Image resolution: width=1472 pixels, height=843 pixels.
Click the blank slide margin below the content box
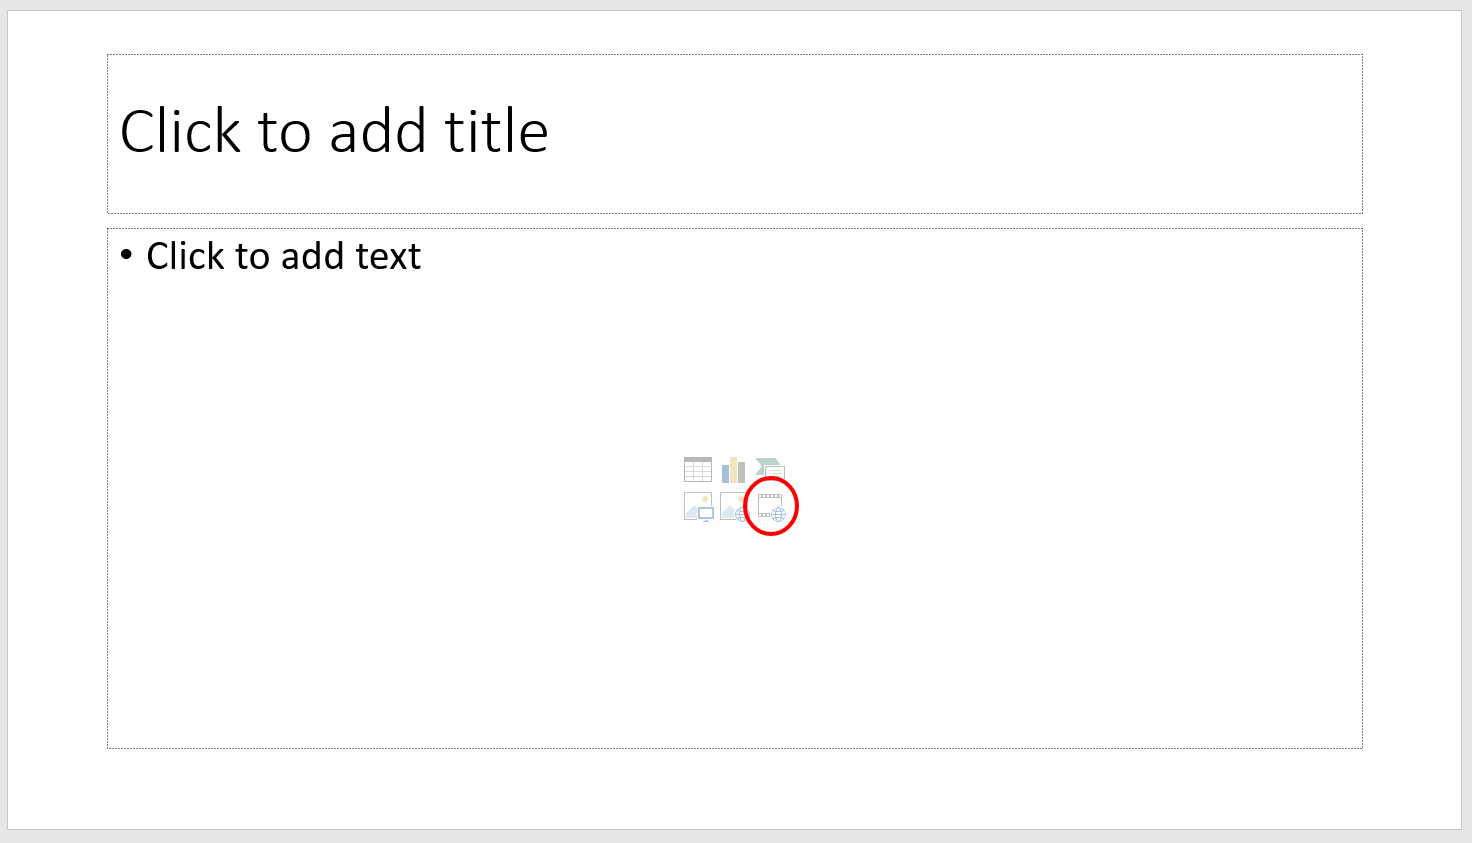pos(735,790)
